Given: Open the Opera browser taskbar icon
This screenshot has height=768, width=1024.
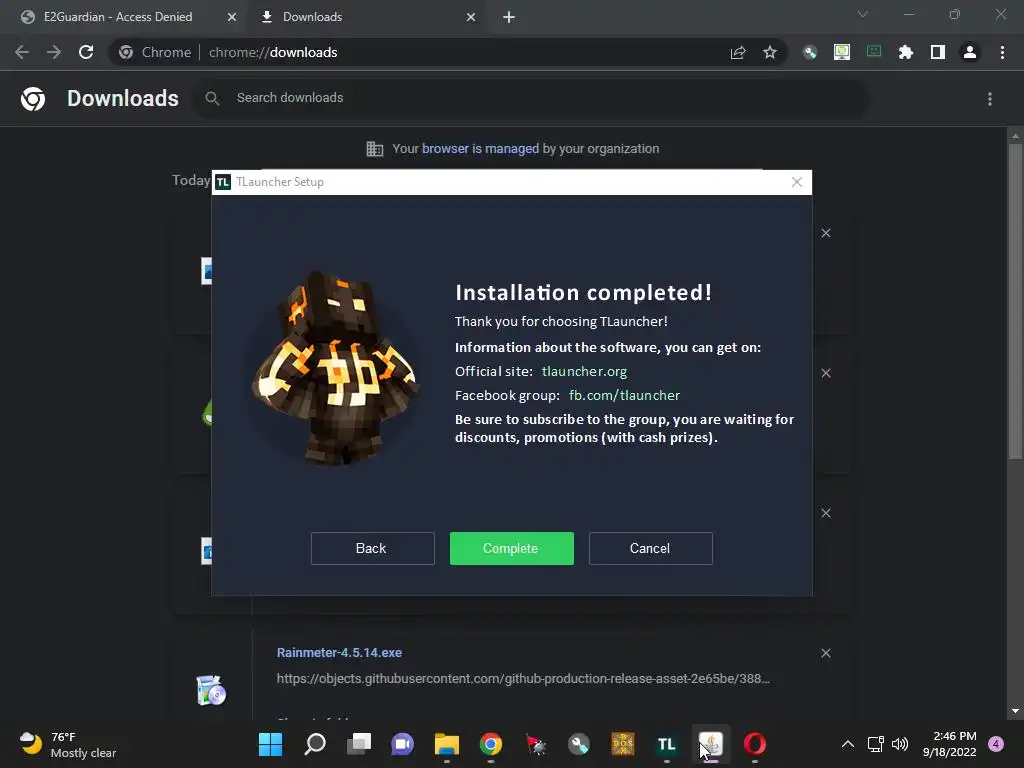Looking at the screenshot, I should [754, 744].
